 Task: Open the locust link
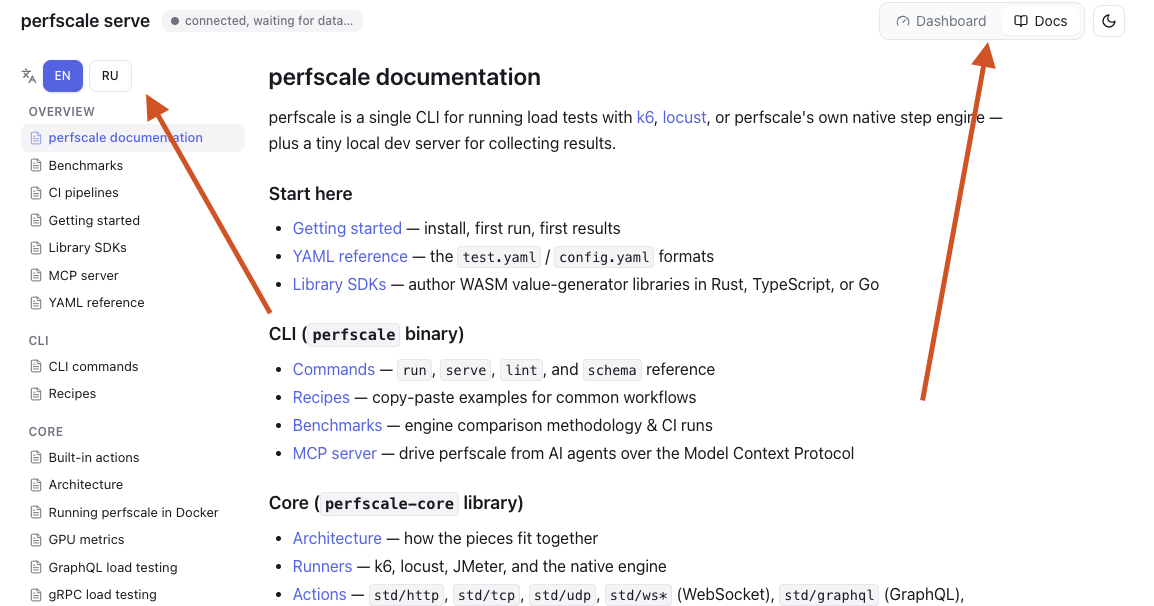(x=684, y=118)
